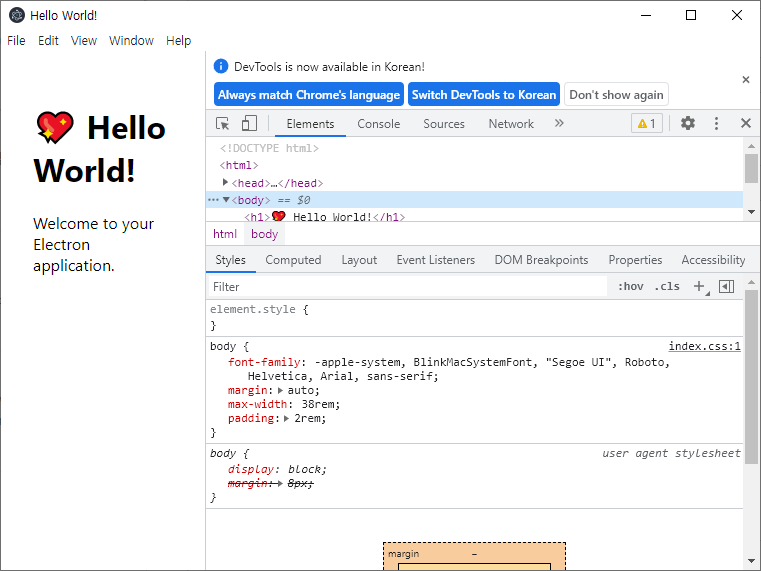761x571 pixels.
Task: Click the element.style rule block
Action: point(474,317)
